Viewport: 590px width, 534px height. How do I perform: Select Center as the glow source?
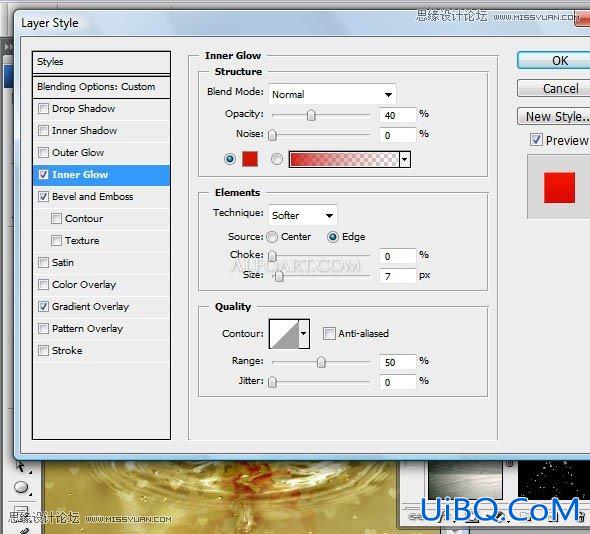click(272, 237)
